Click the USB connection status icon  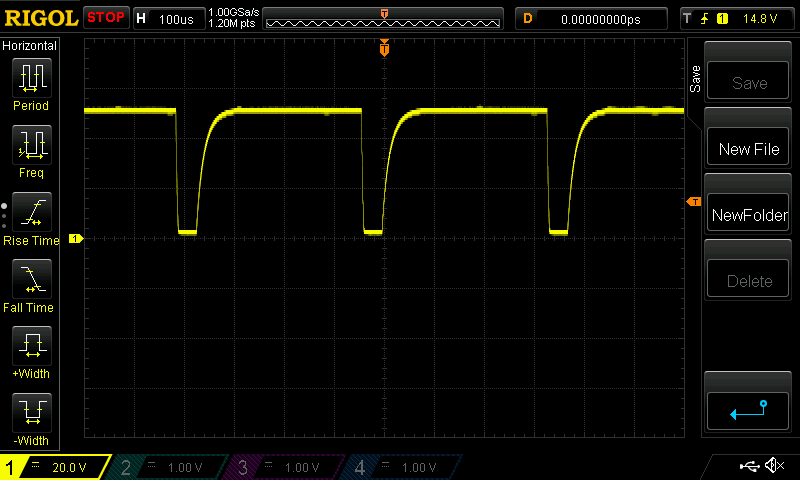(x=749, y=466)
